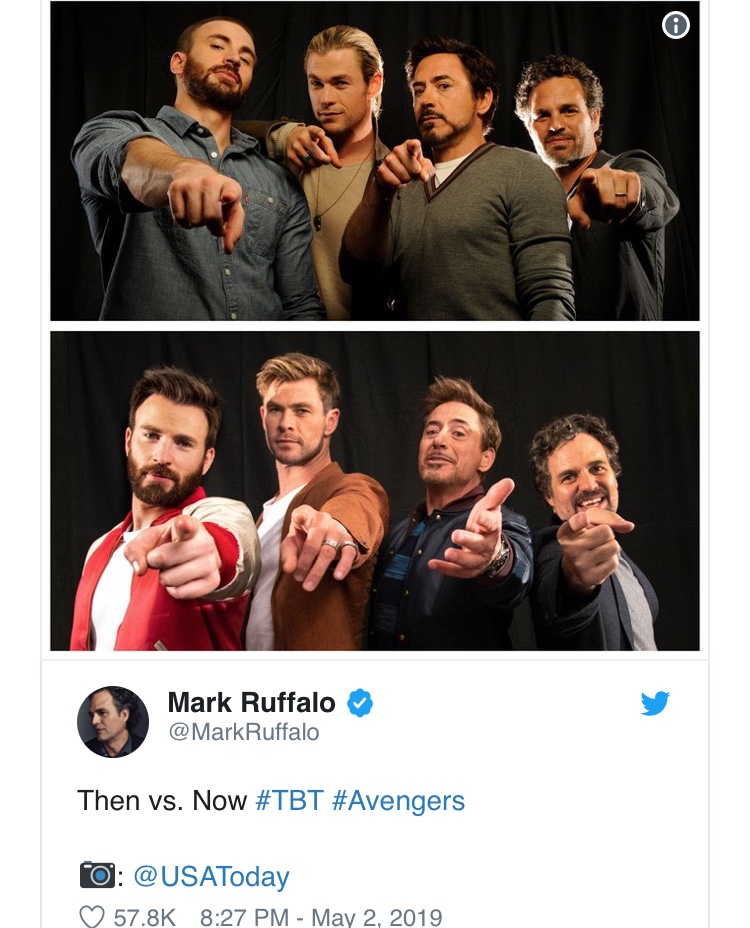Screen dimensions: 750x928
Task: Click the camera emoji in the tweet
Action: point(97,876)
